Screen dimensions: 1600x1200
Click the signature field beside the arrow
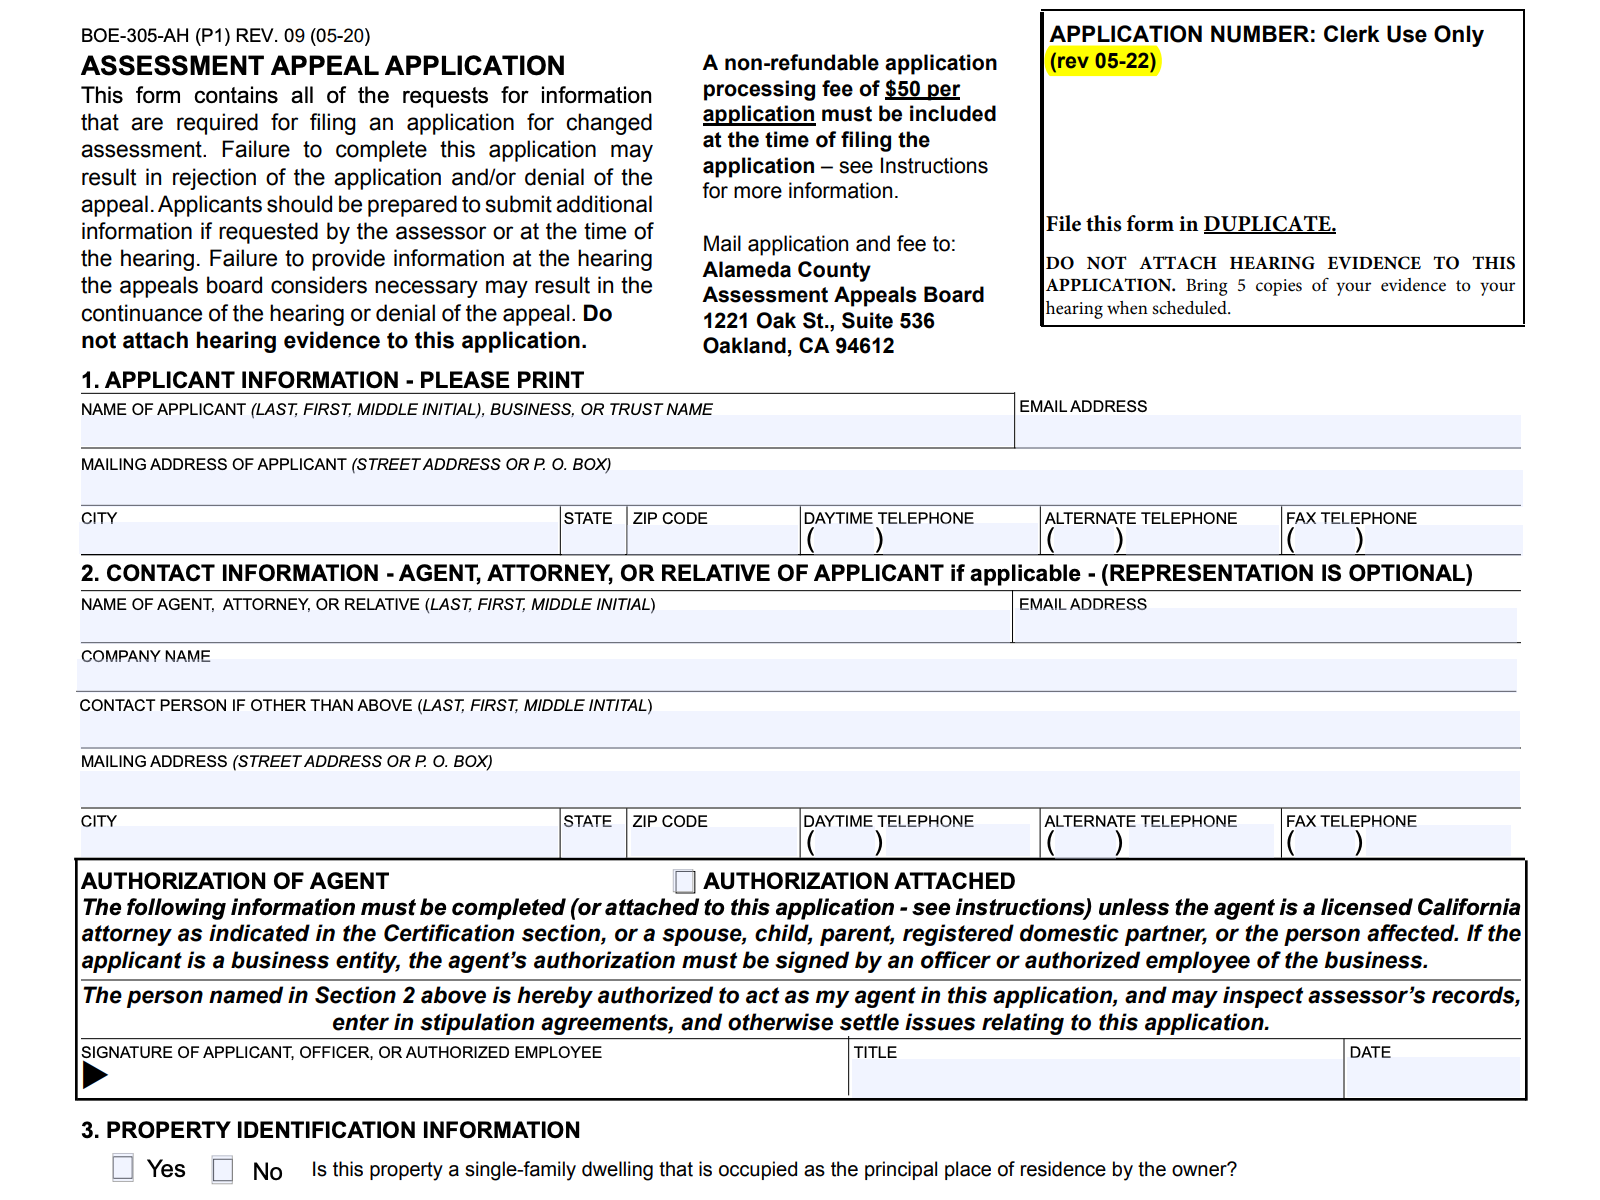(478, 1077)
